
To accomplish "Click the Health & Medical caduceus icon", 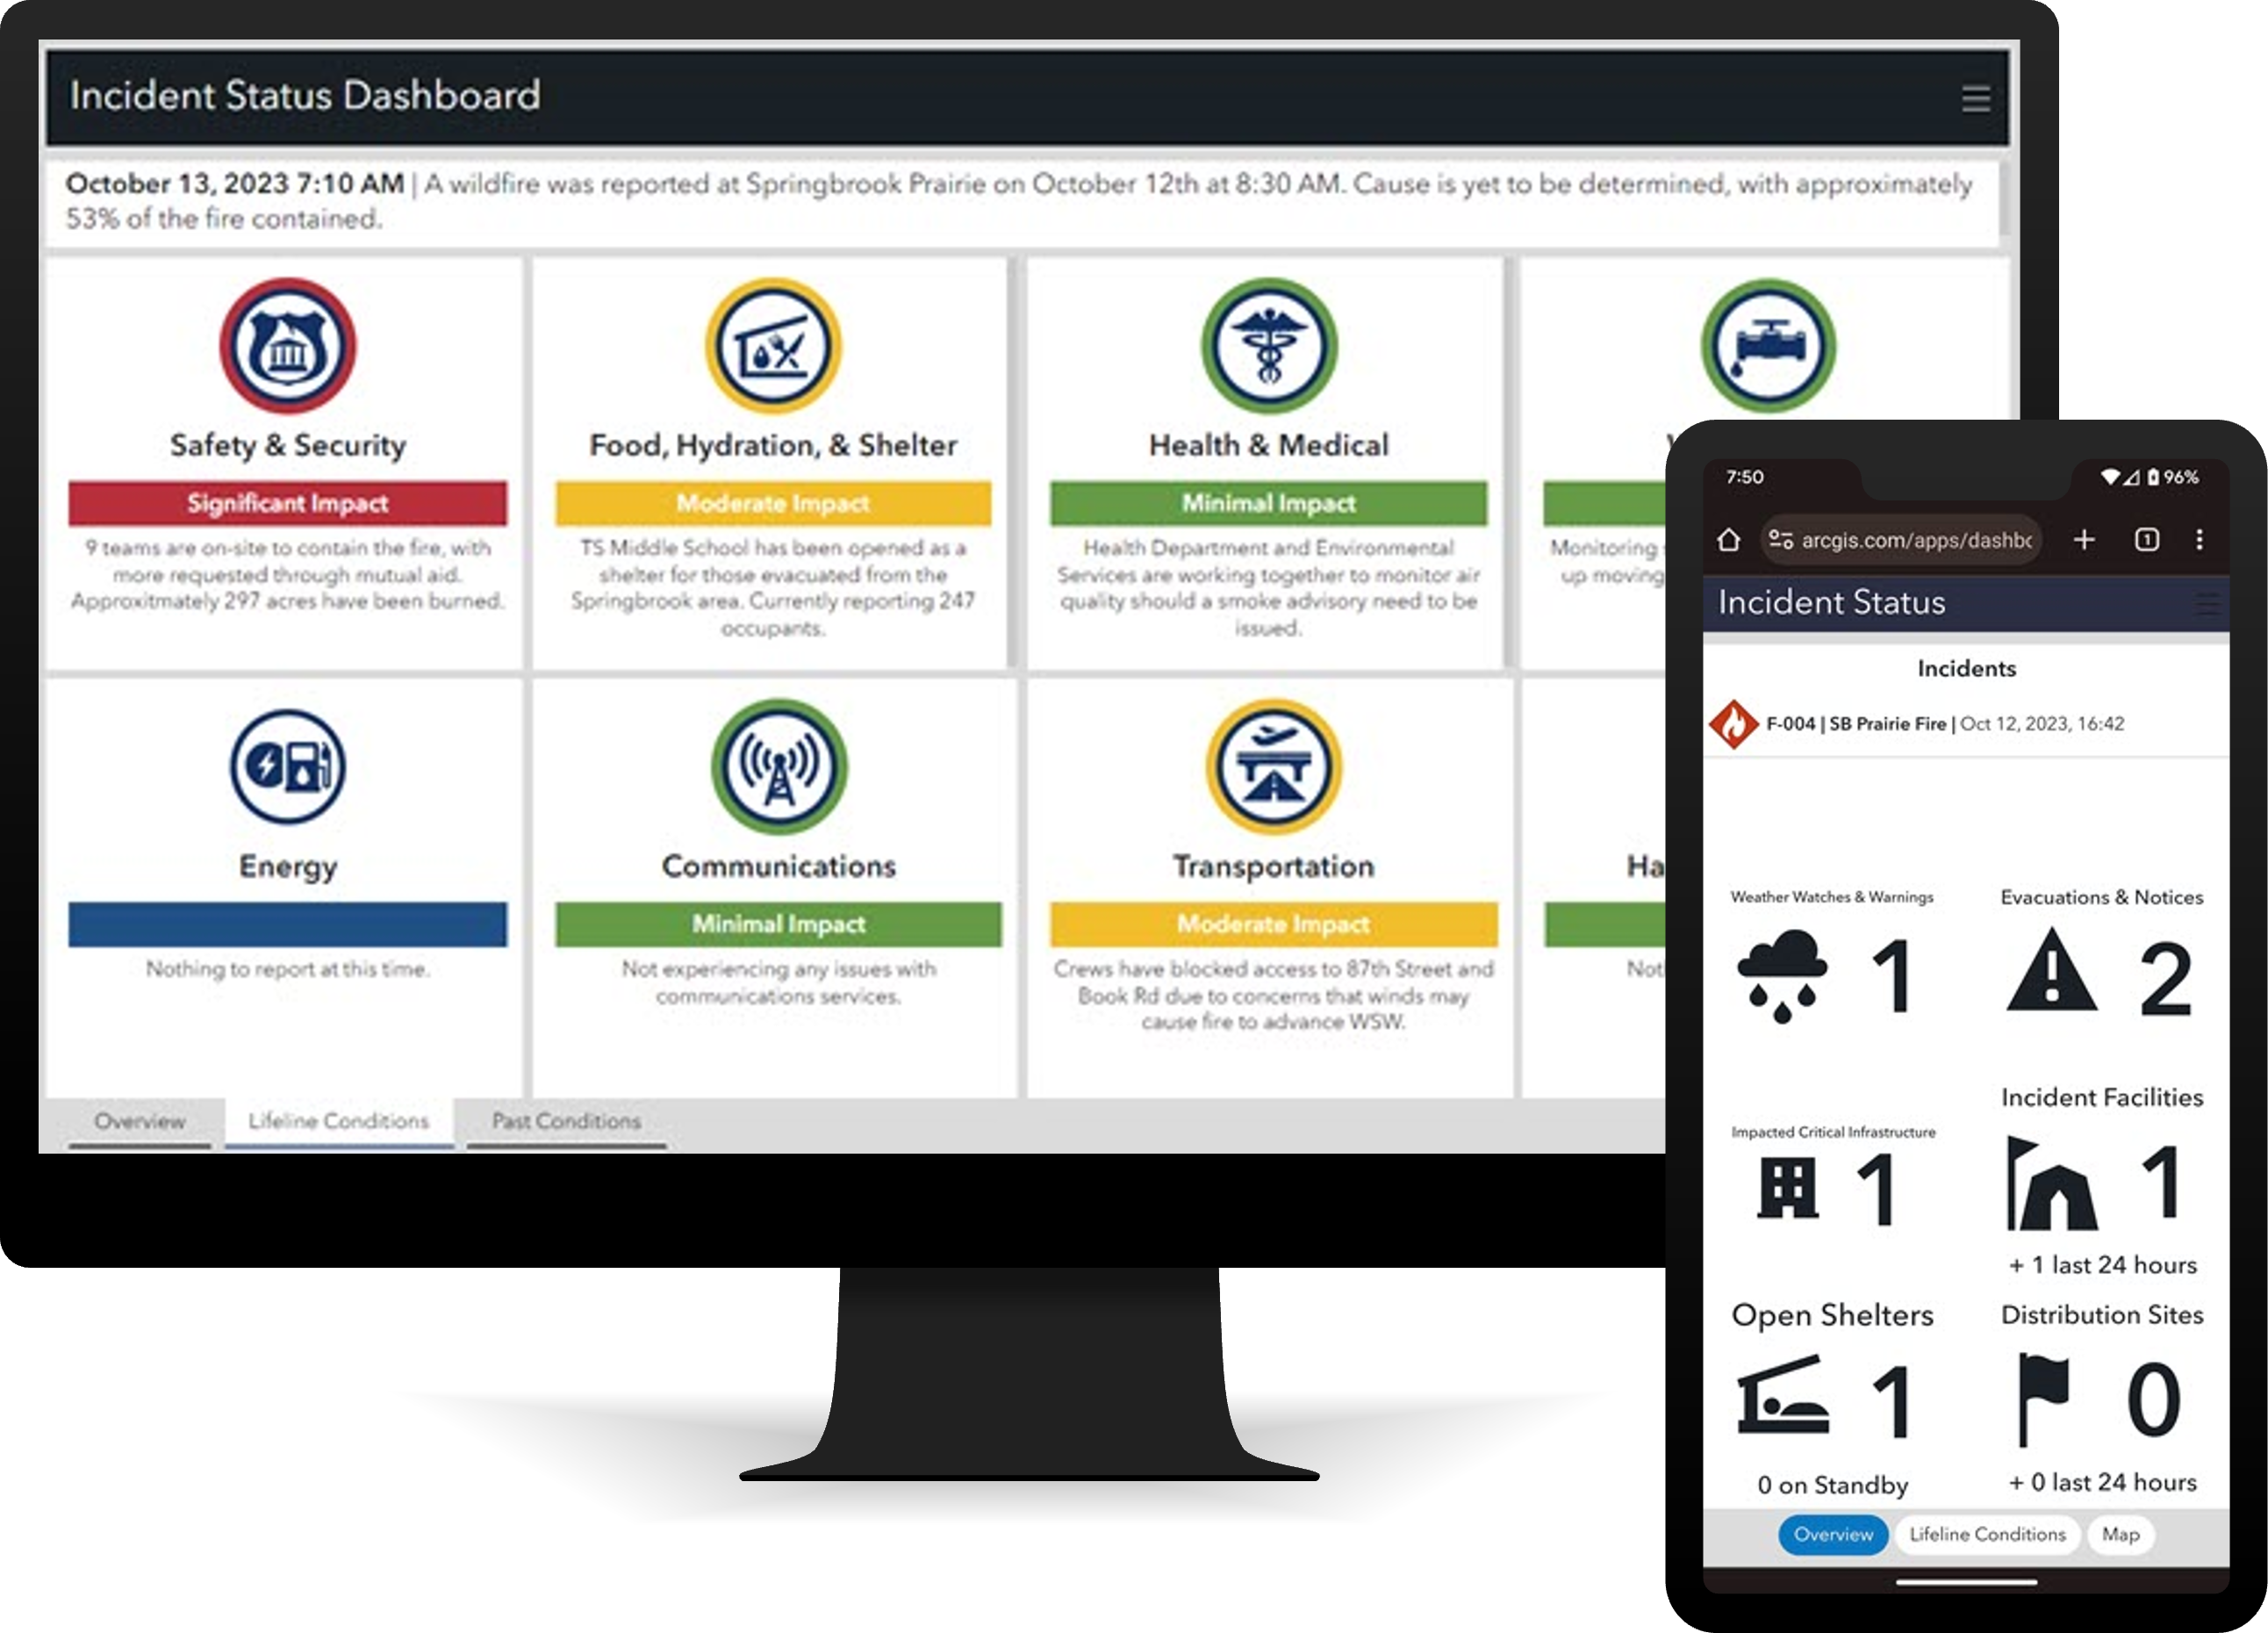I will point(1268,347).
